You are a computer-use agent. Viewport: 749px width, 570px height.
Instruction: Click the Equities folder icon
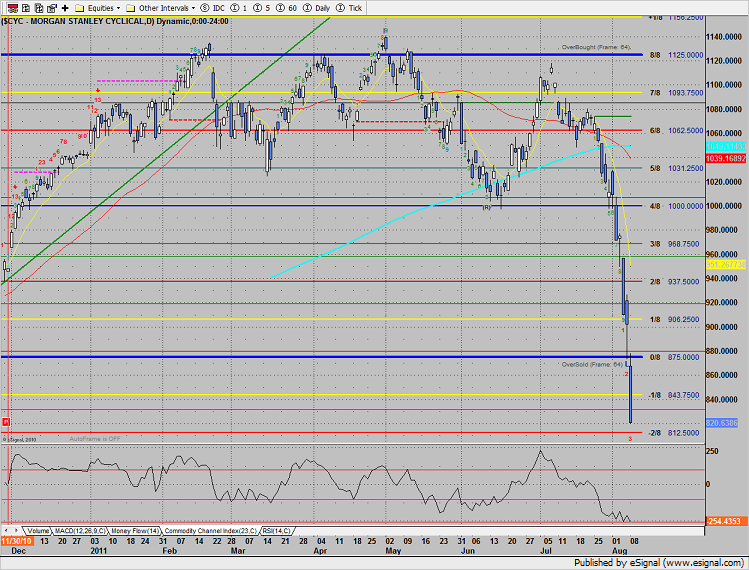tap(80, 8)
